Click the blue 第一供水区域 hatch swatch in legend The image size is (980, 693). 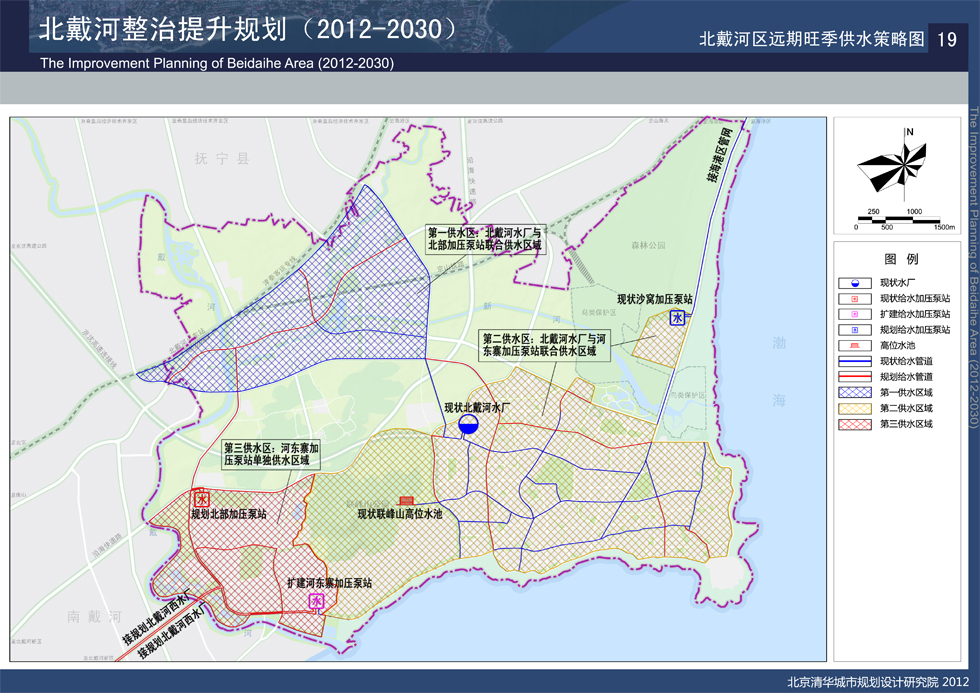856,393
